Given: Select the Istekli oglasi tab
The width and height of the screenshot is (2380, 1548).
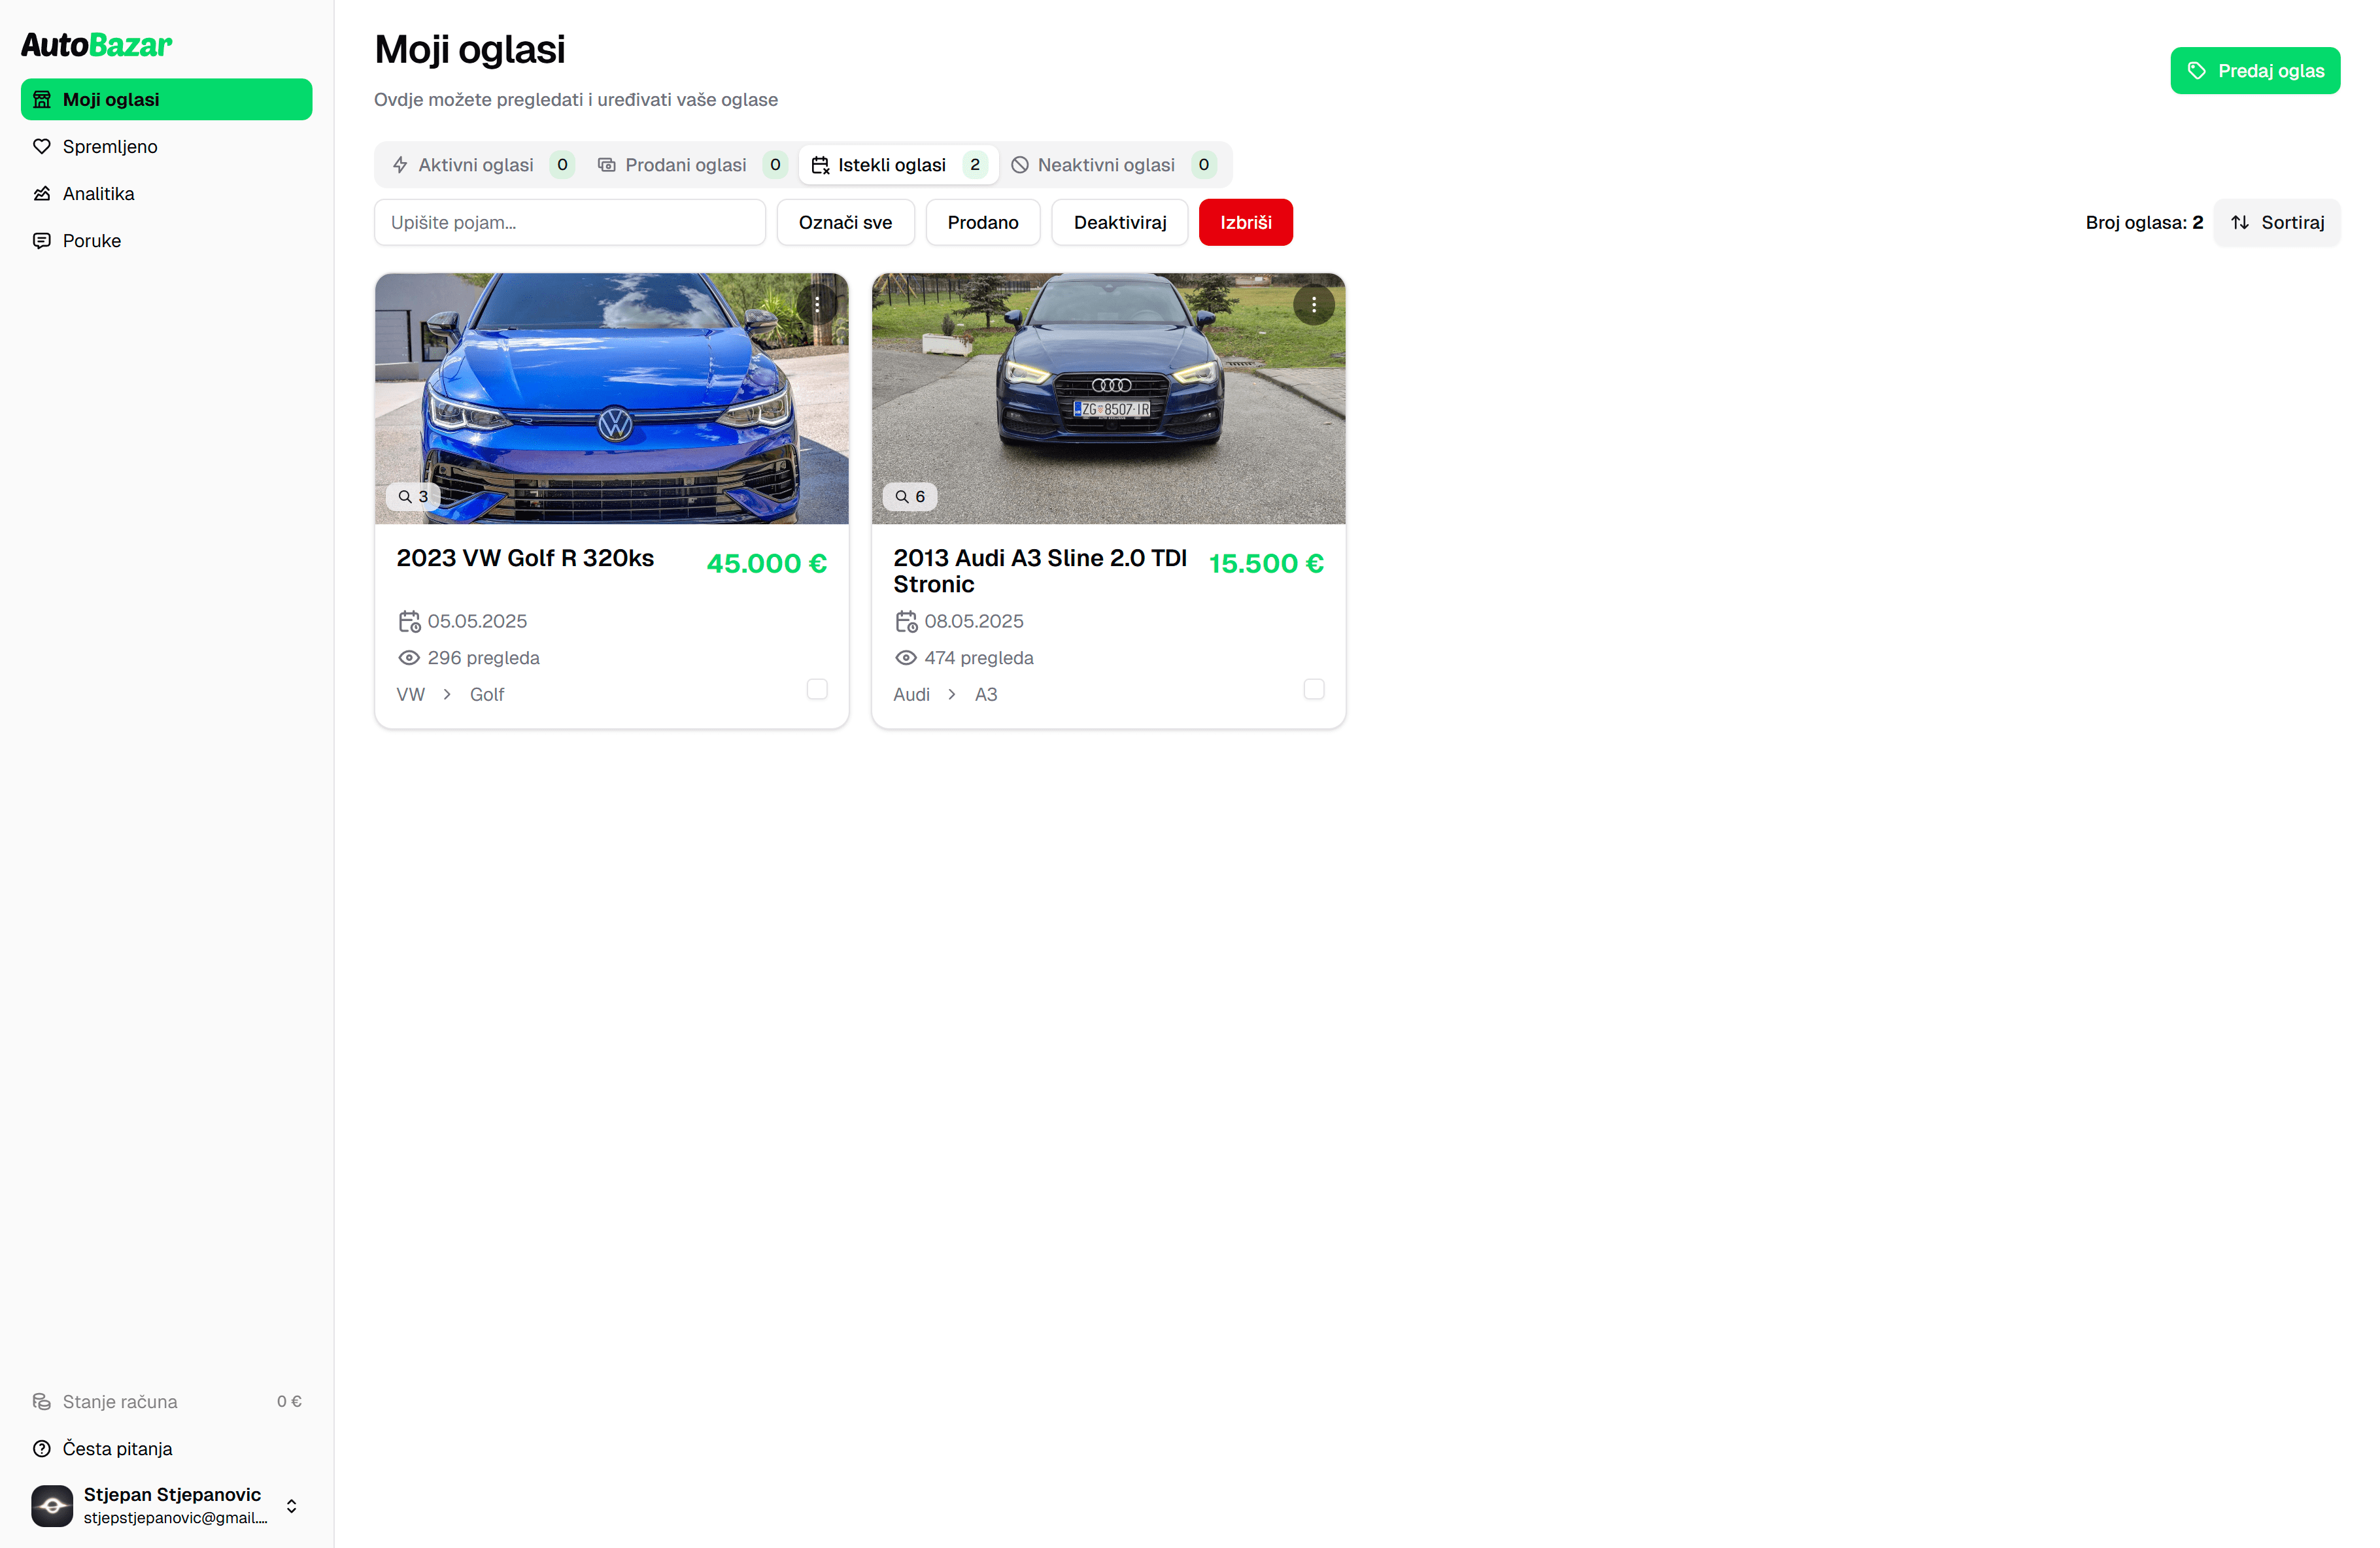Looking at the screenshot, I should pos(898,165).
